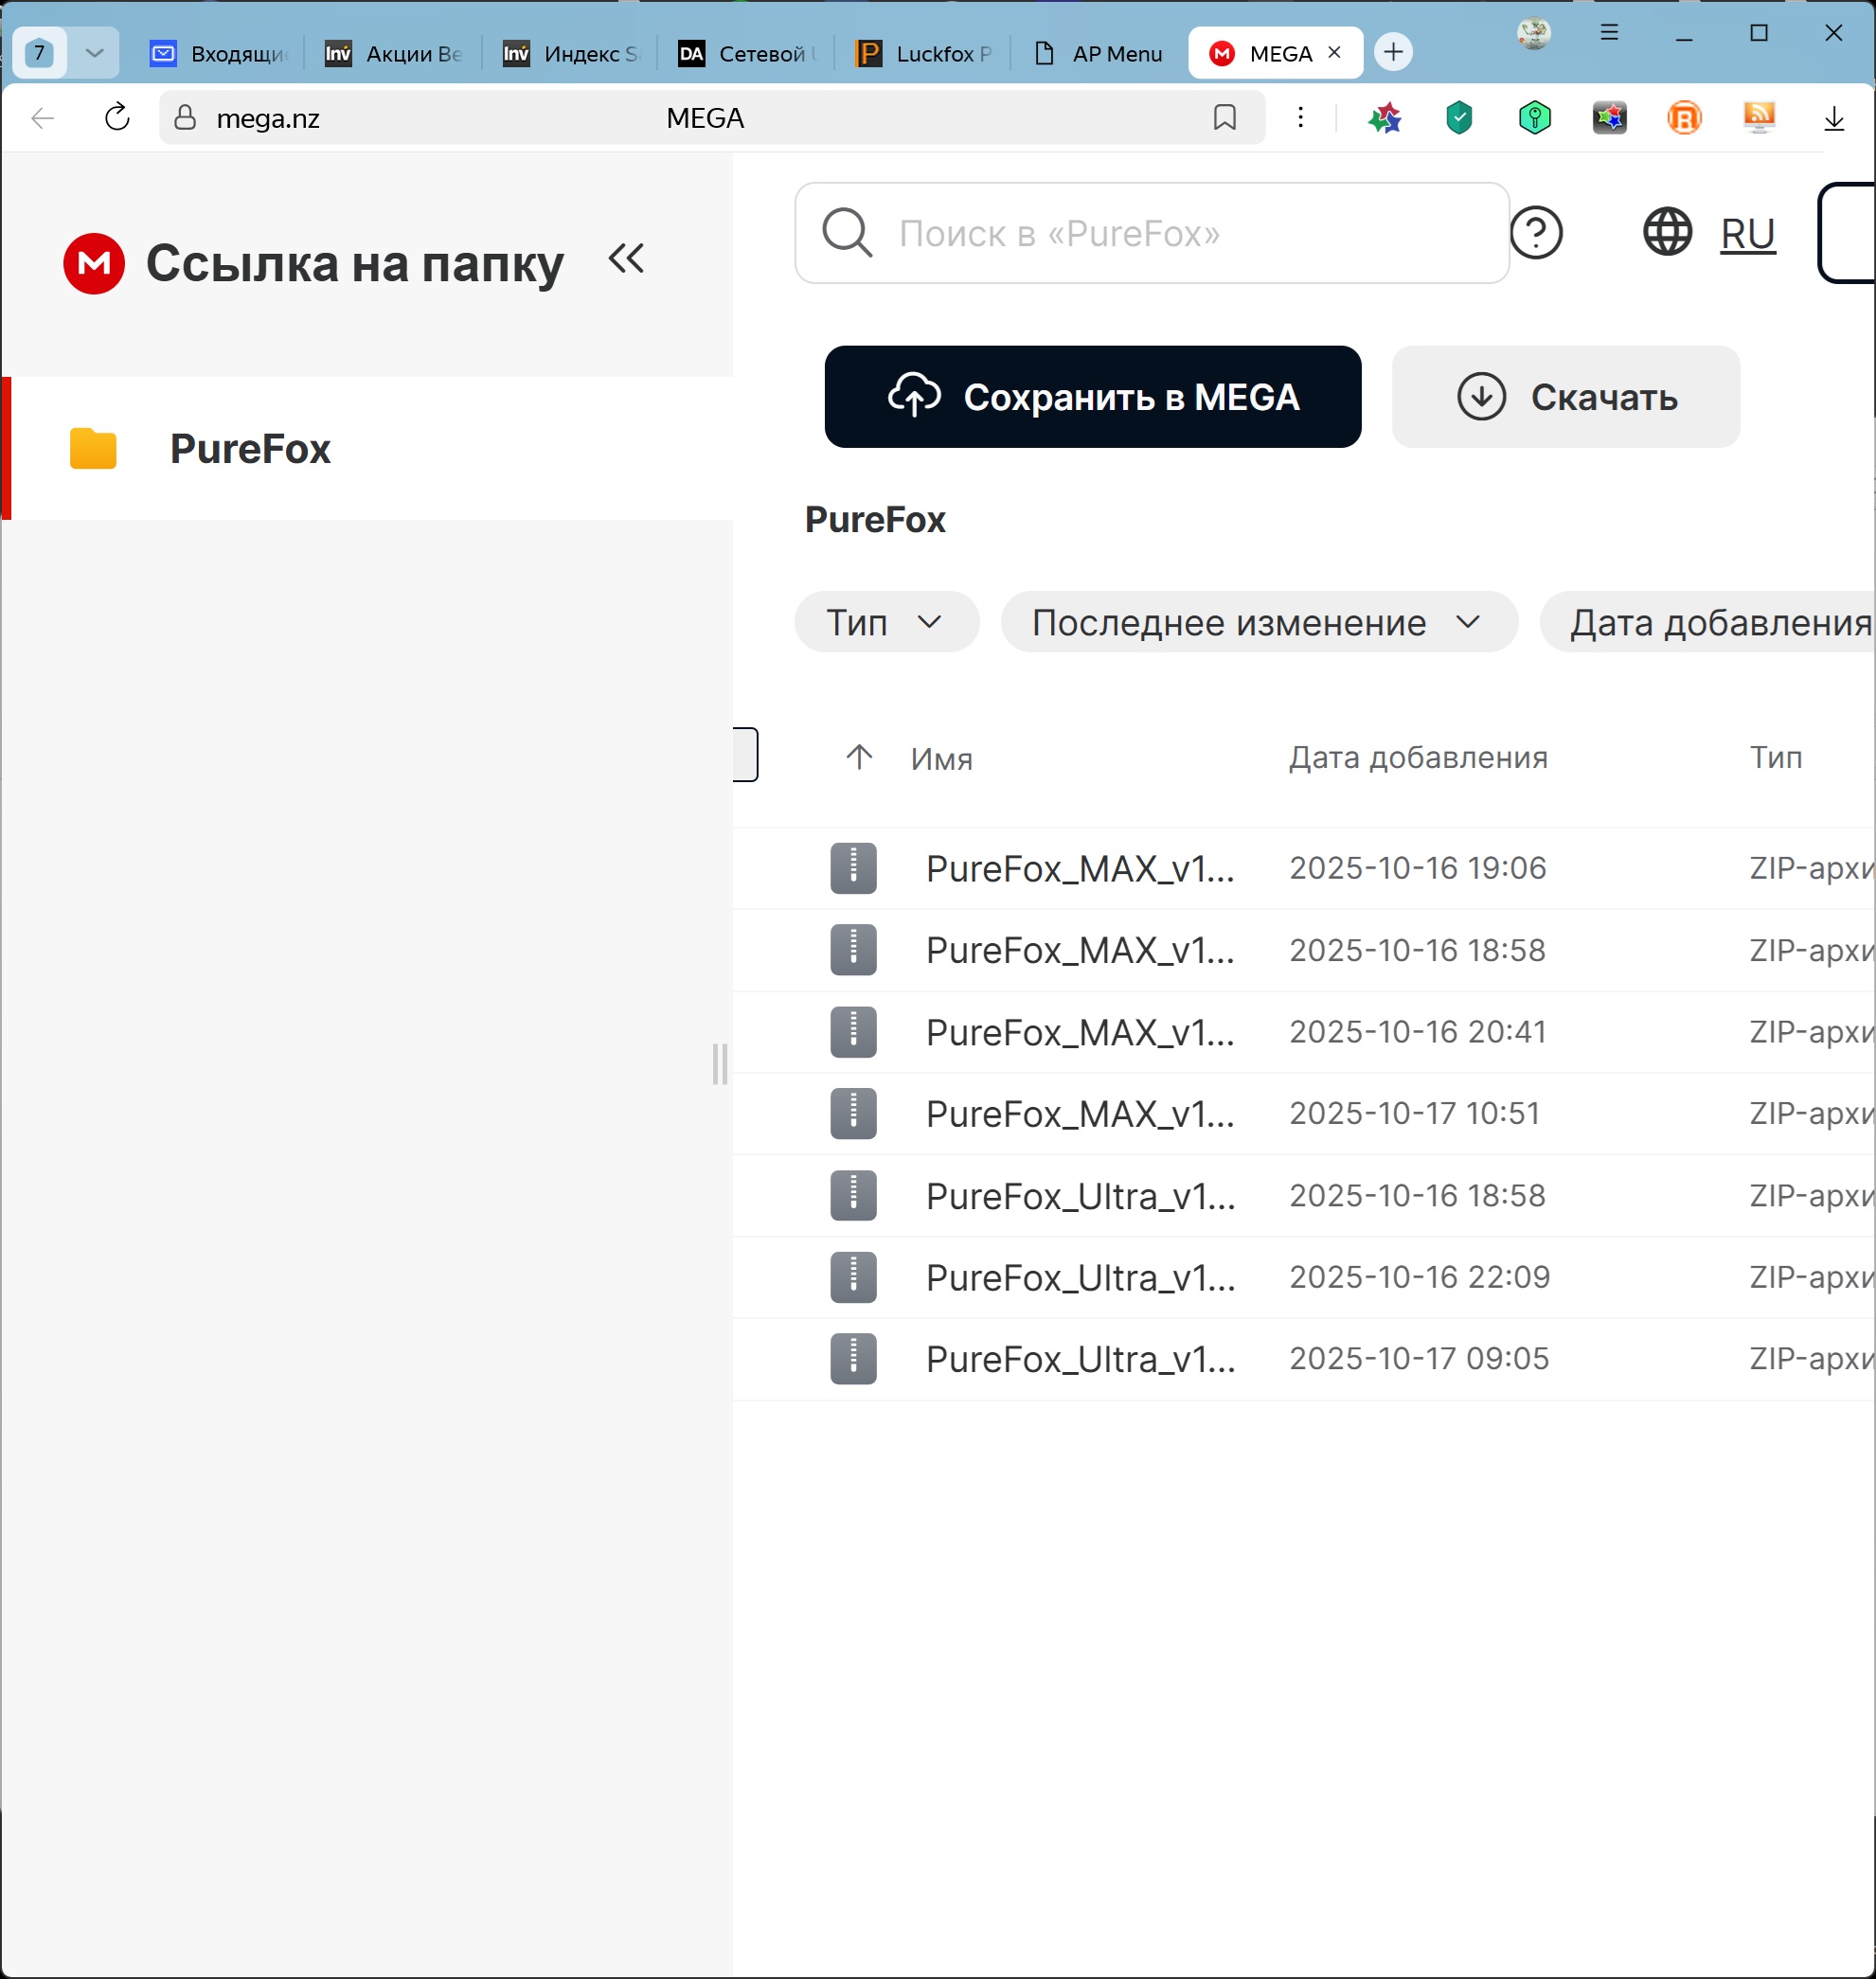Click the green shield extension icon
The height and width of the screenshot is (1979, 1876).
point(1459,118)
